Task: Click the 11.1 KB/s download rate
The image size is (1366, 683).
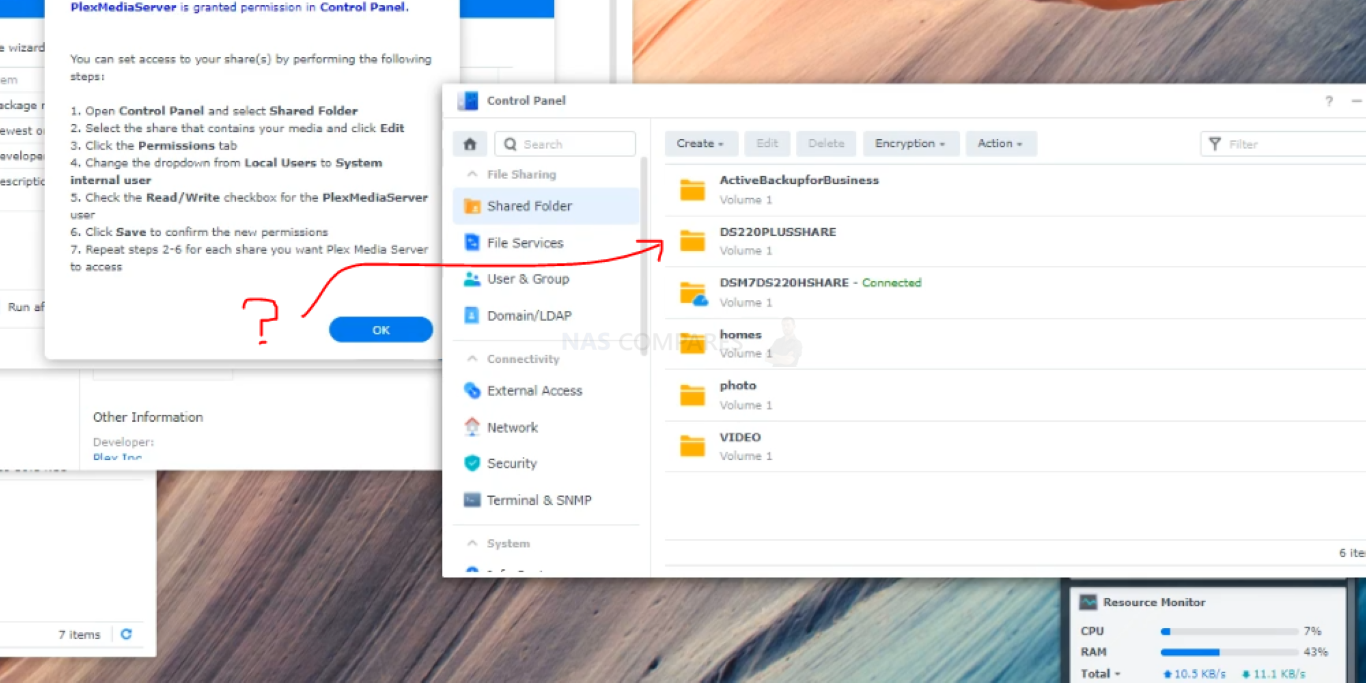Action: 1279,674
